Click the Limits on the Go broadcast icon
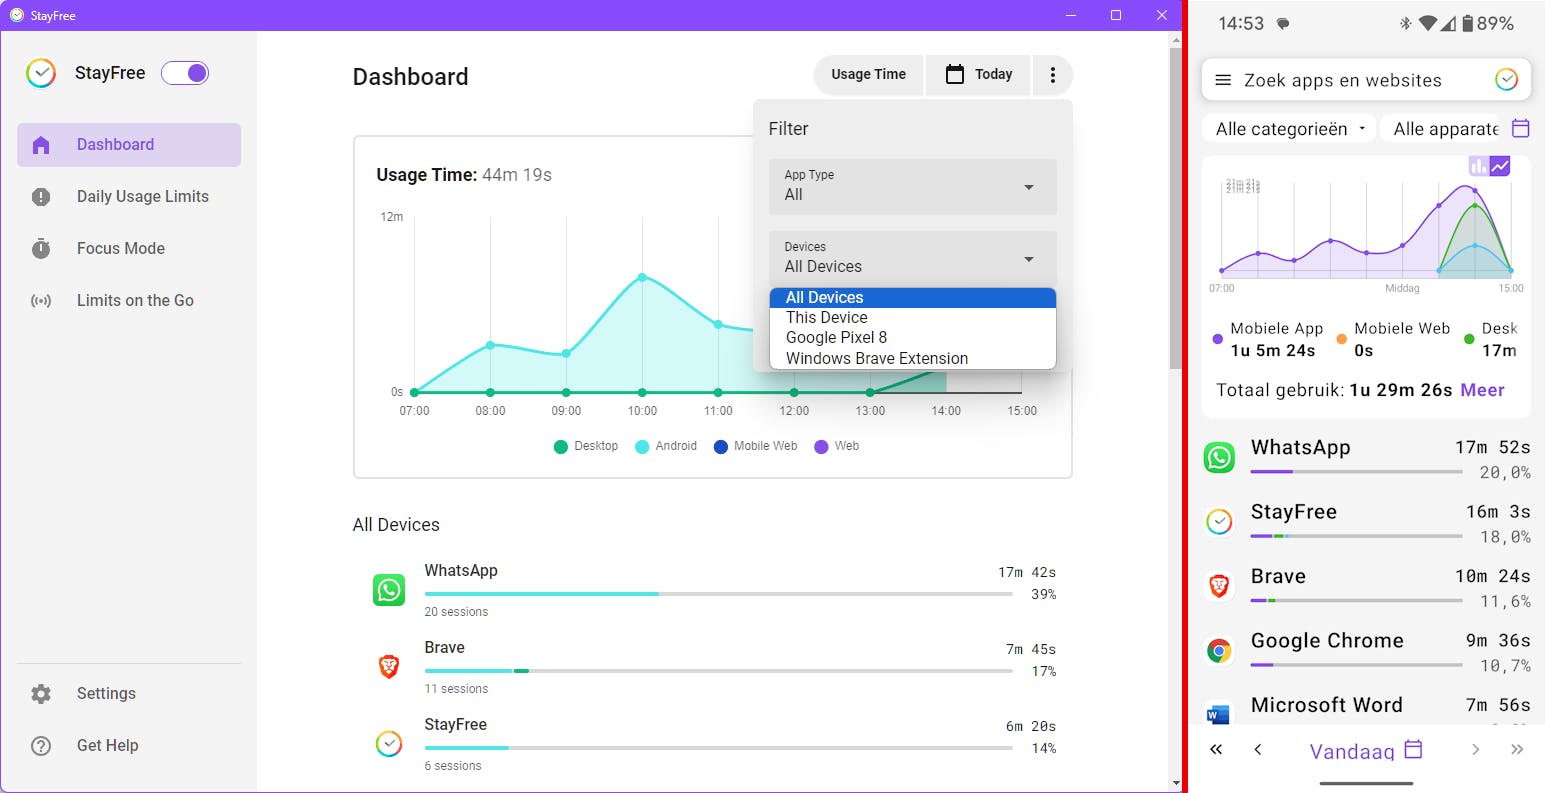 pos(41,301)
